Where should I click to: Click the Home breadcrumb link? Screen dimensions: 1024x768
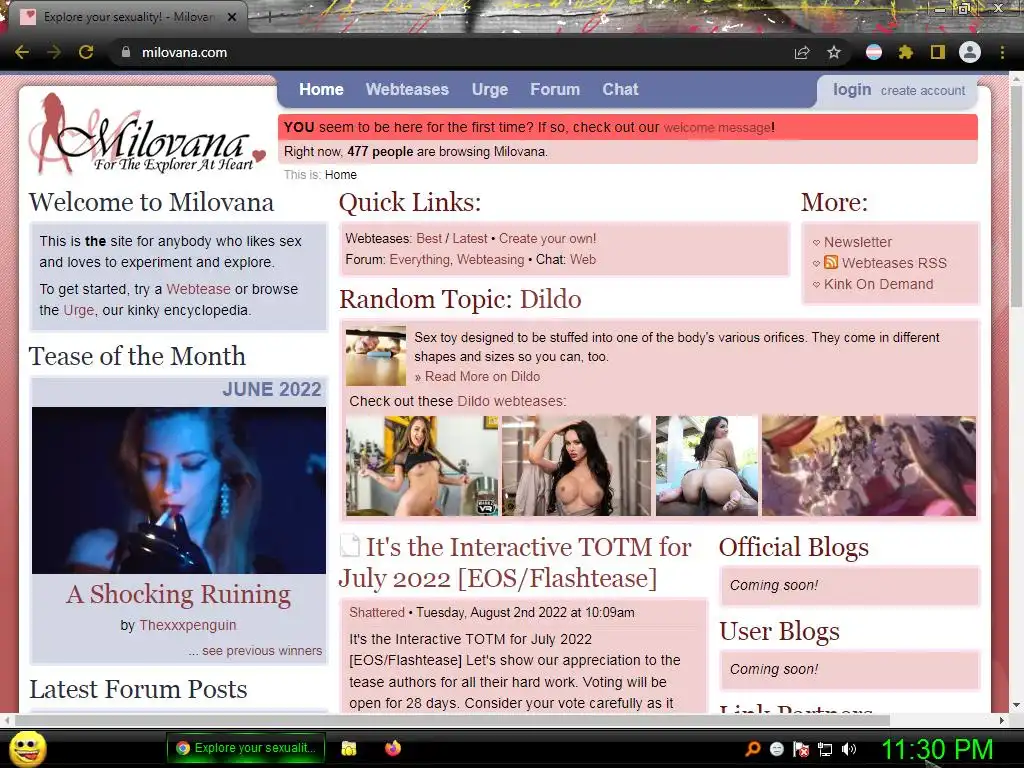pos(341,174)
